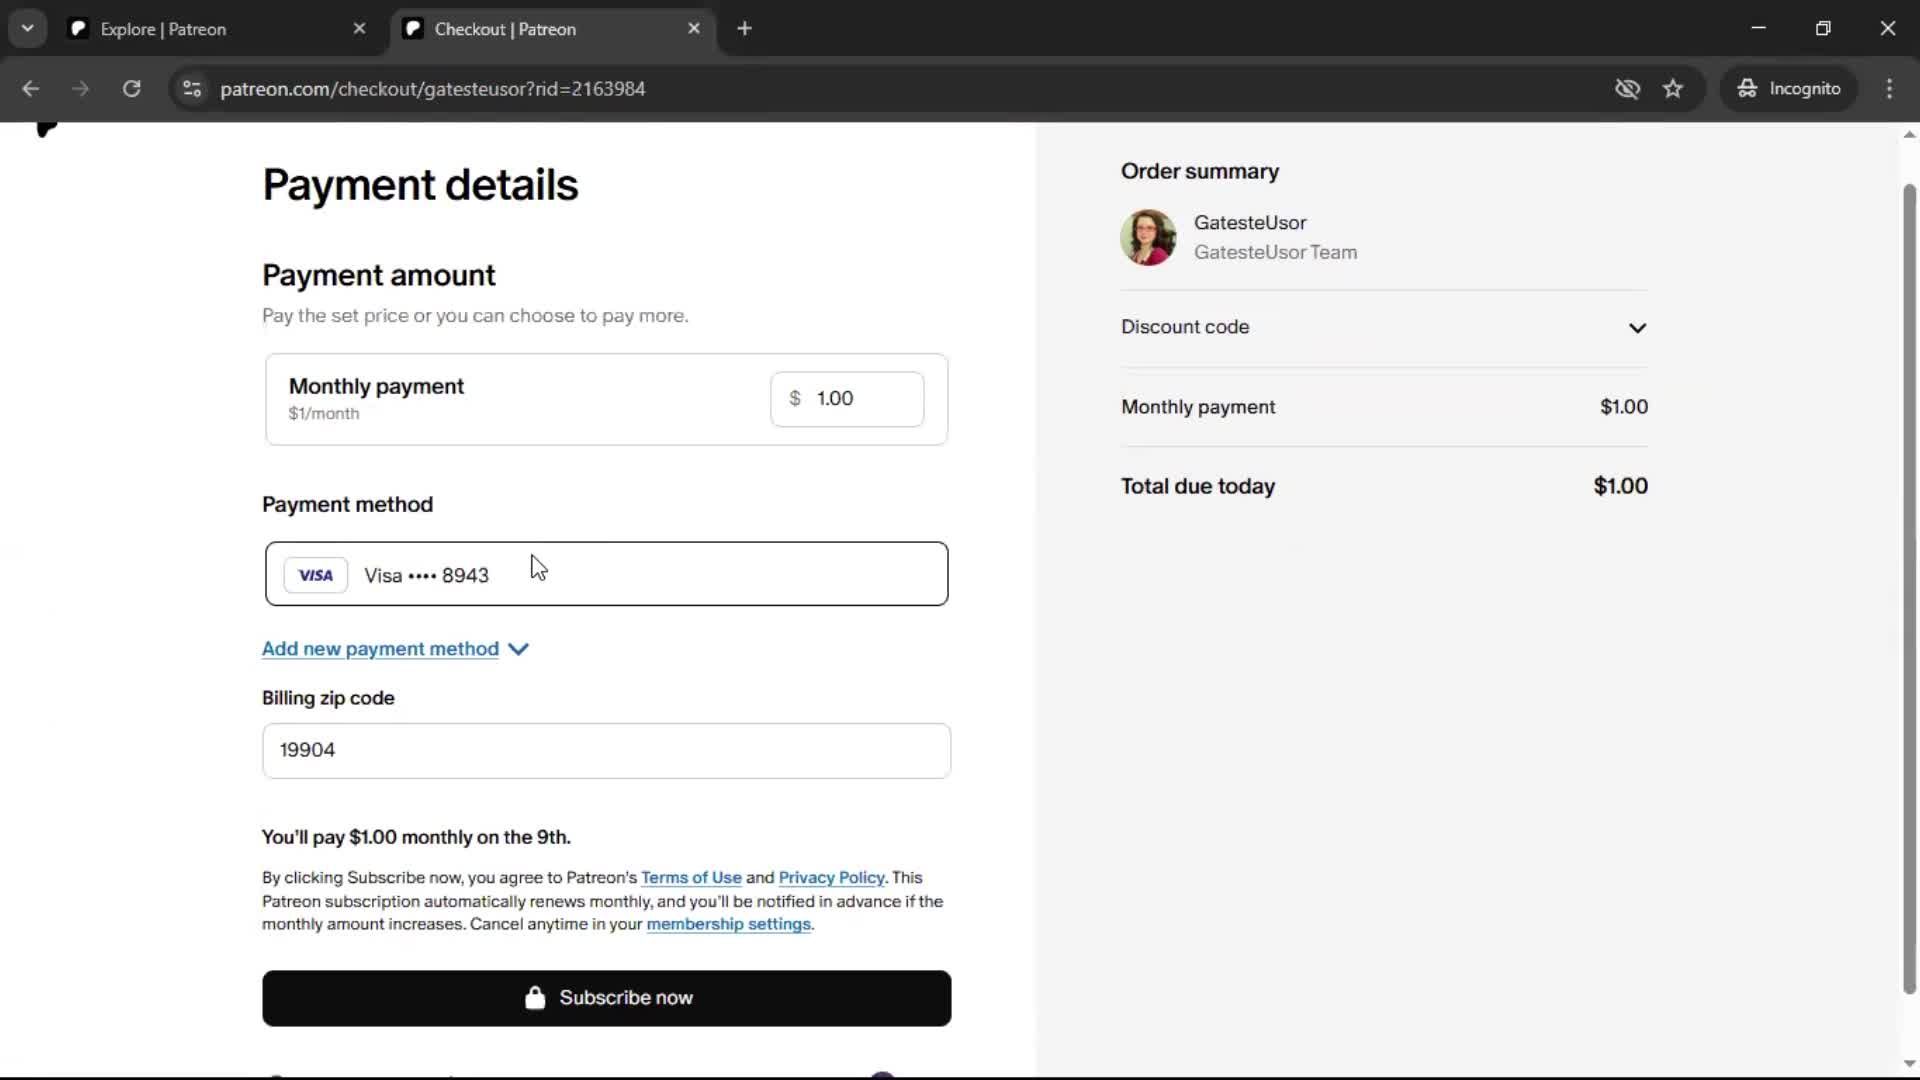Open the membership settings link
1920x1080 pixels.
pos(728,925)
